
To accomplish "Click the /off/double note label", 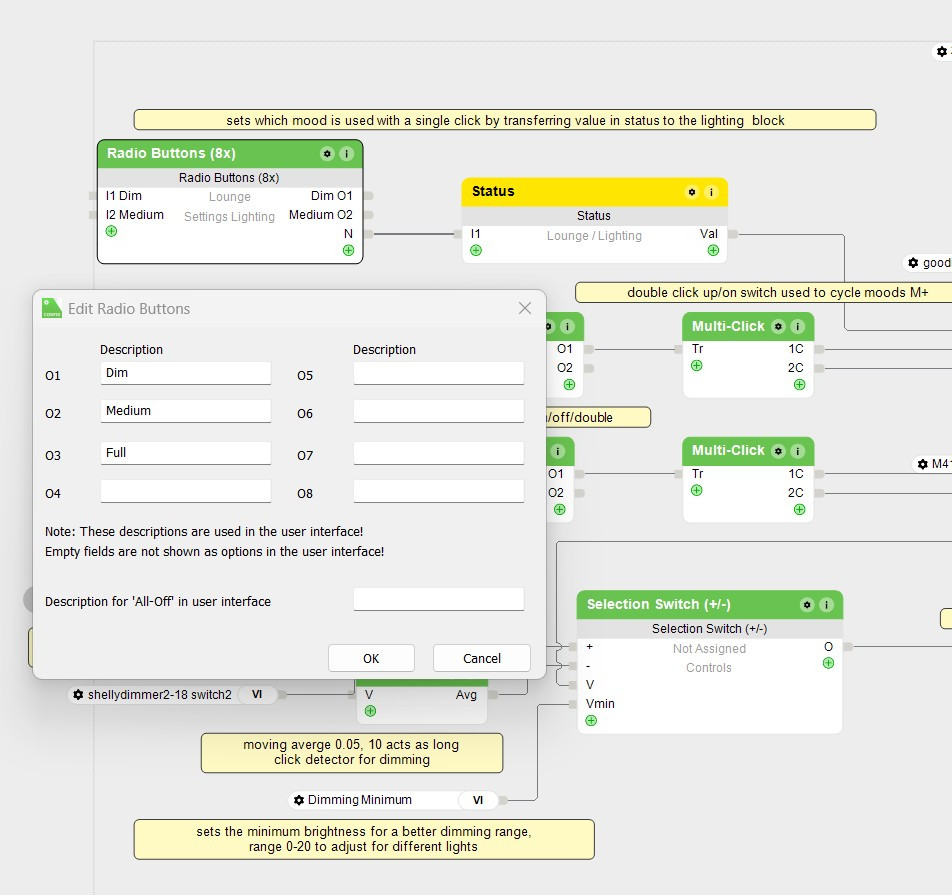I will coord(599,418).
